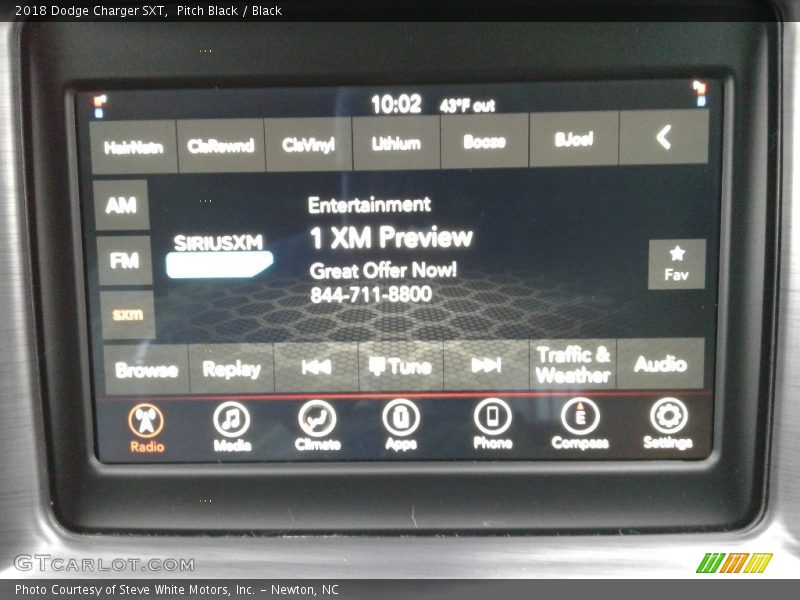
Task: Switch to the AM band
Action: coord(121,205)
